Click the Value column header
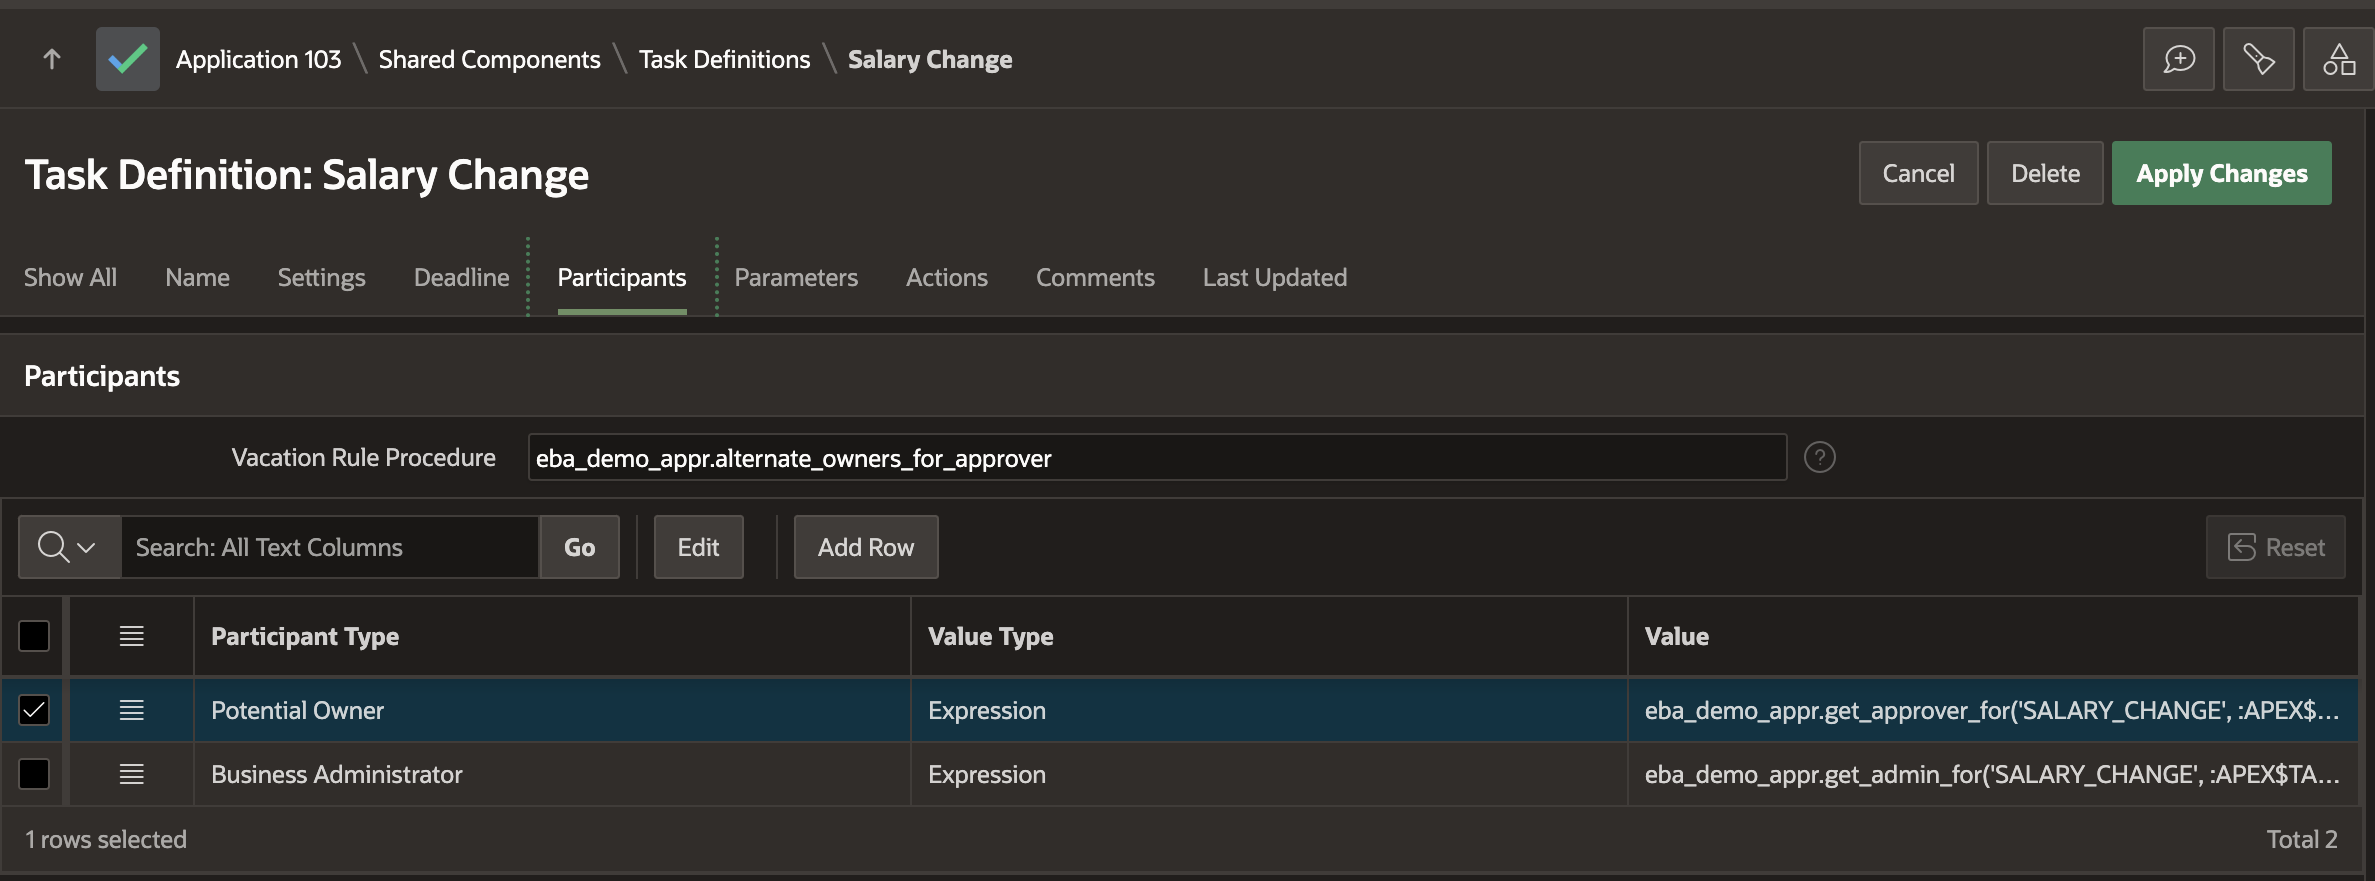This screenshot has height=881, width=2375. 1992,636
